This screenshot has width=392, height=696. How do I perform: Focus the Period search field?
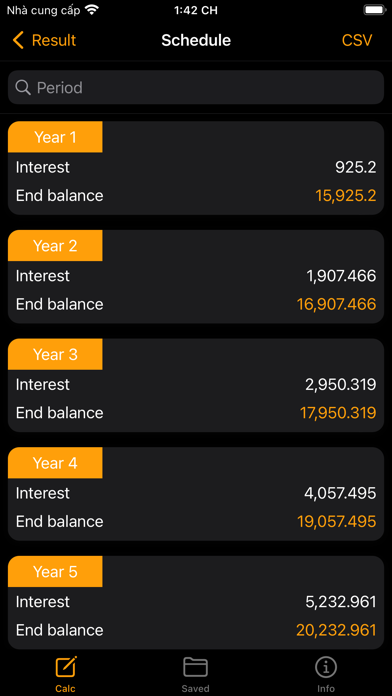tap(196, 87)
